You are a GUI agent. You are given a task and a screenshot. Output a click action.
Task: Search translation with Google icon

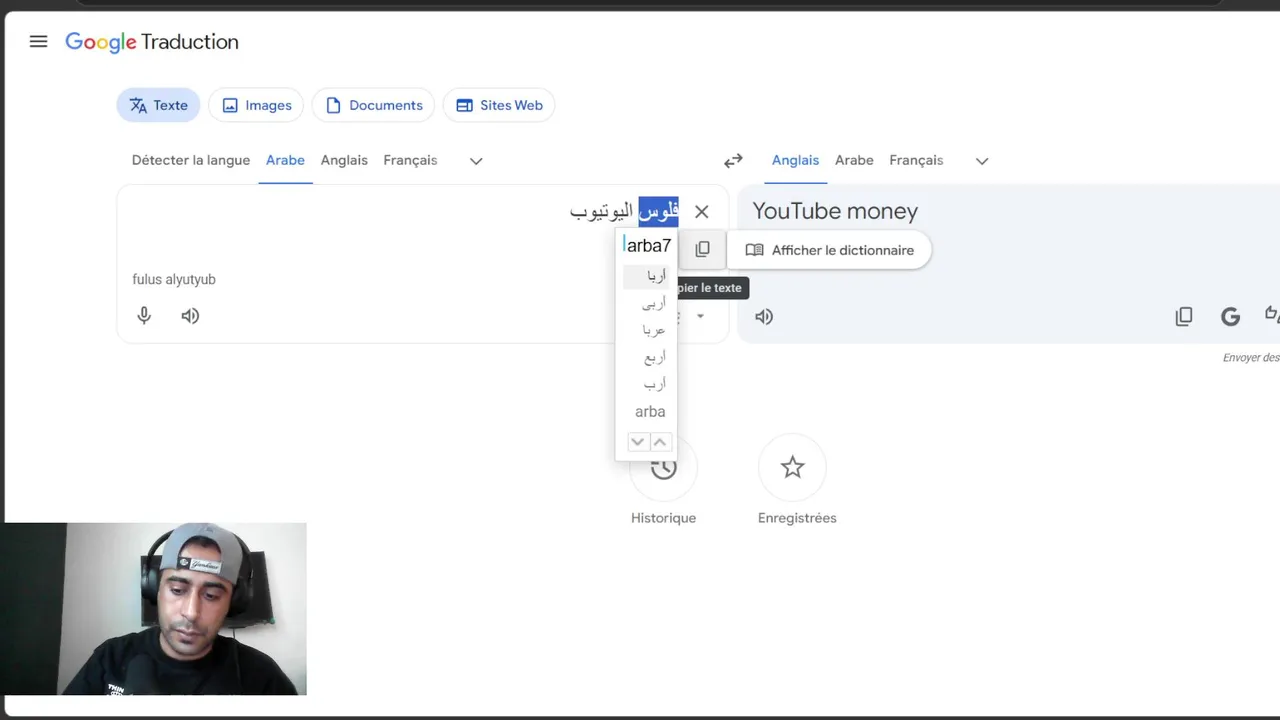tap(1230, 317)
